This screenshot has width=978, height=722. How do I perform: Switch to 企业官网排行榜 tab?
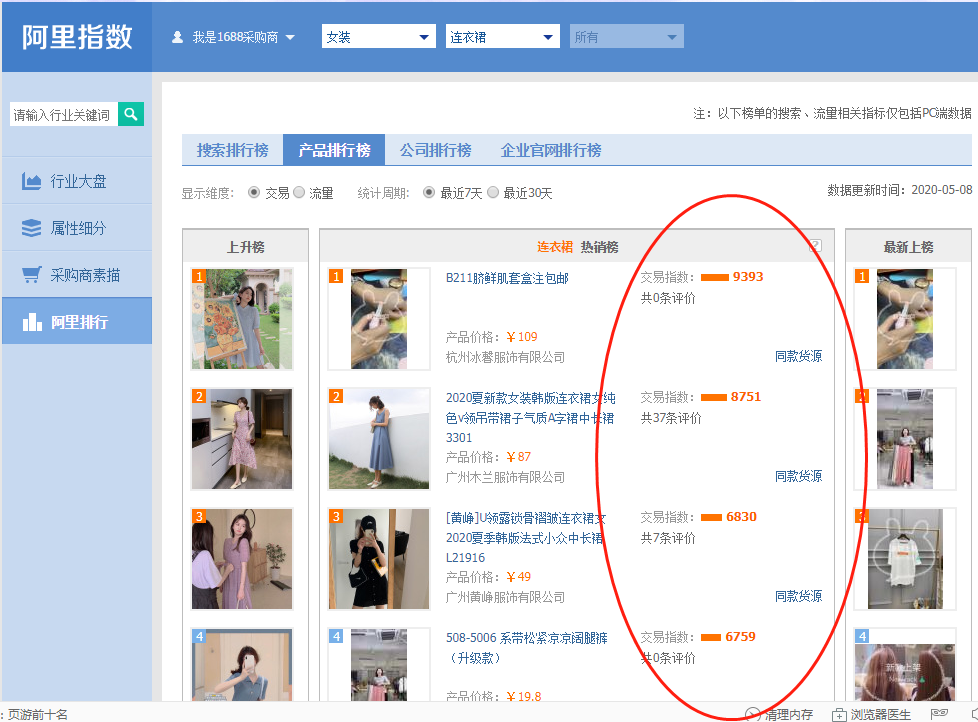tap(551, 150)
